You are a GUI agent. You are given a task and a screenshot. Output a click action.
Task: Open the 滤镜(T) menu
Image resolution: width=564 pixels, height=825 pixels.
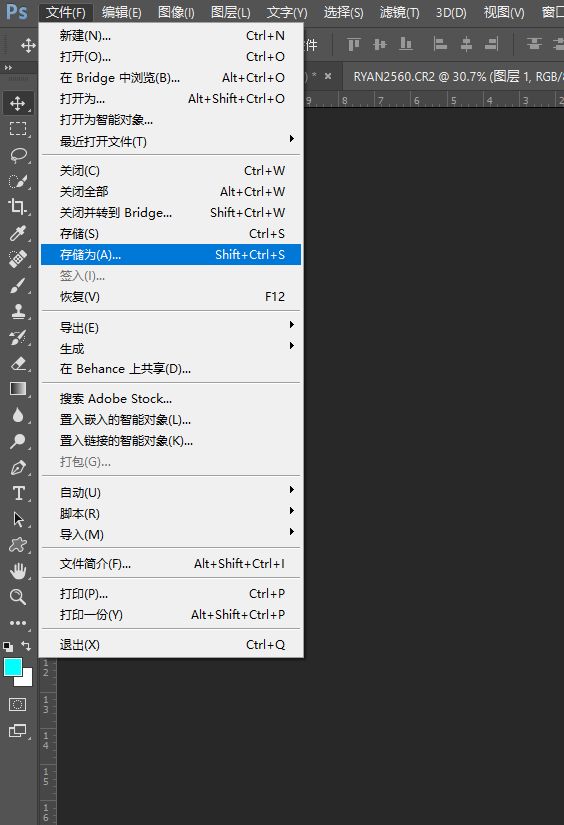tap(400, 12)
